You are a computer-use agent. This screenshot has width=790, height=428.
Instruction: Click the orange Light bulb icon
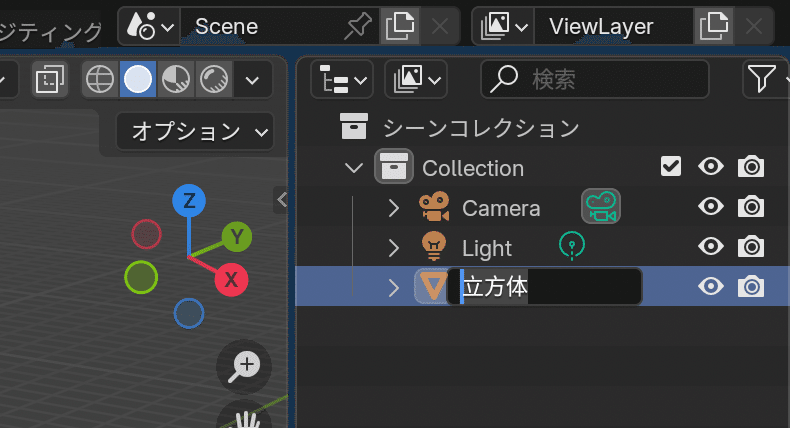click(434, 247)
